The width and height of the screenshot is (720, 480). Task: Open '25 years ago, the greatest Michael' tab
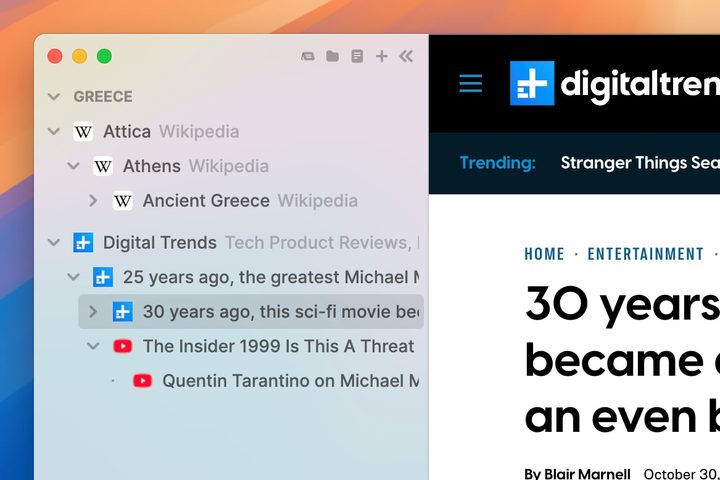(243, 277)
